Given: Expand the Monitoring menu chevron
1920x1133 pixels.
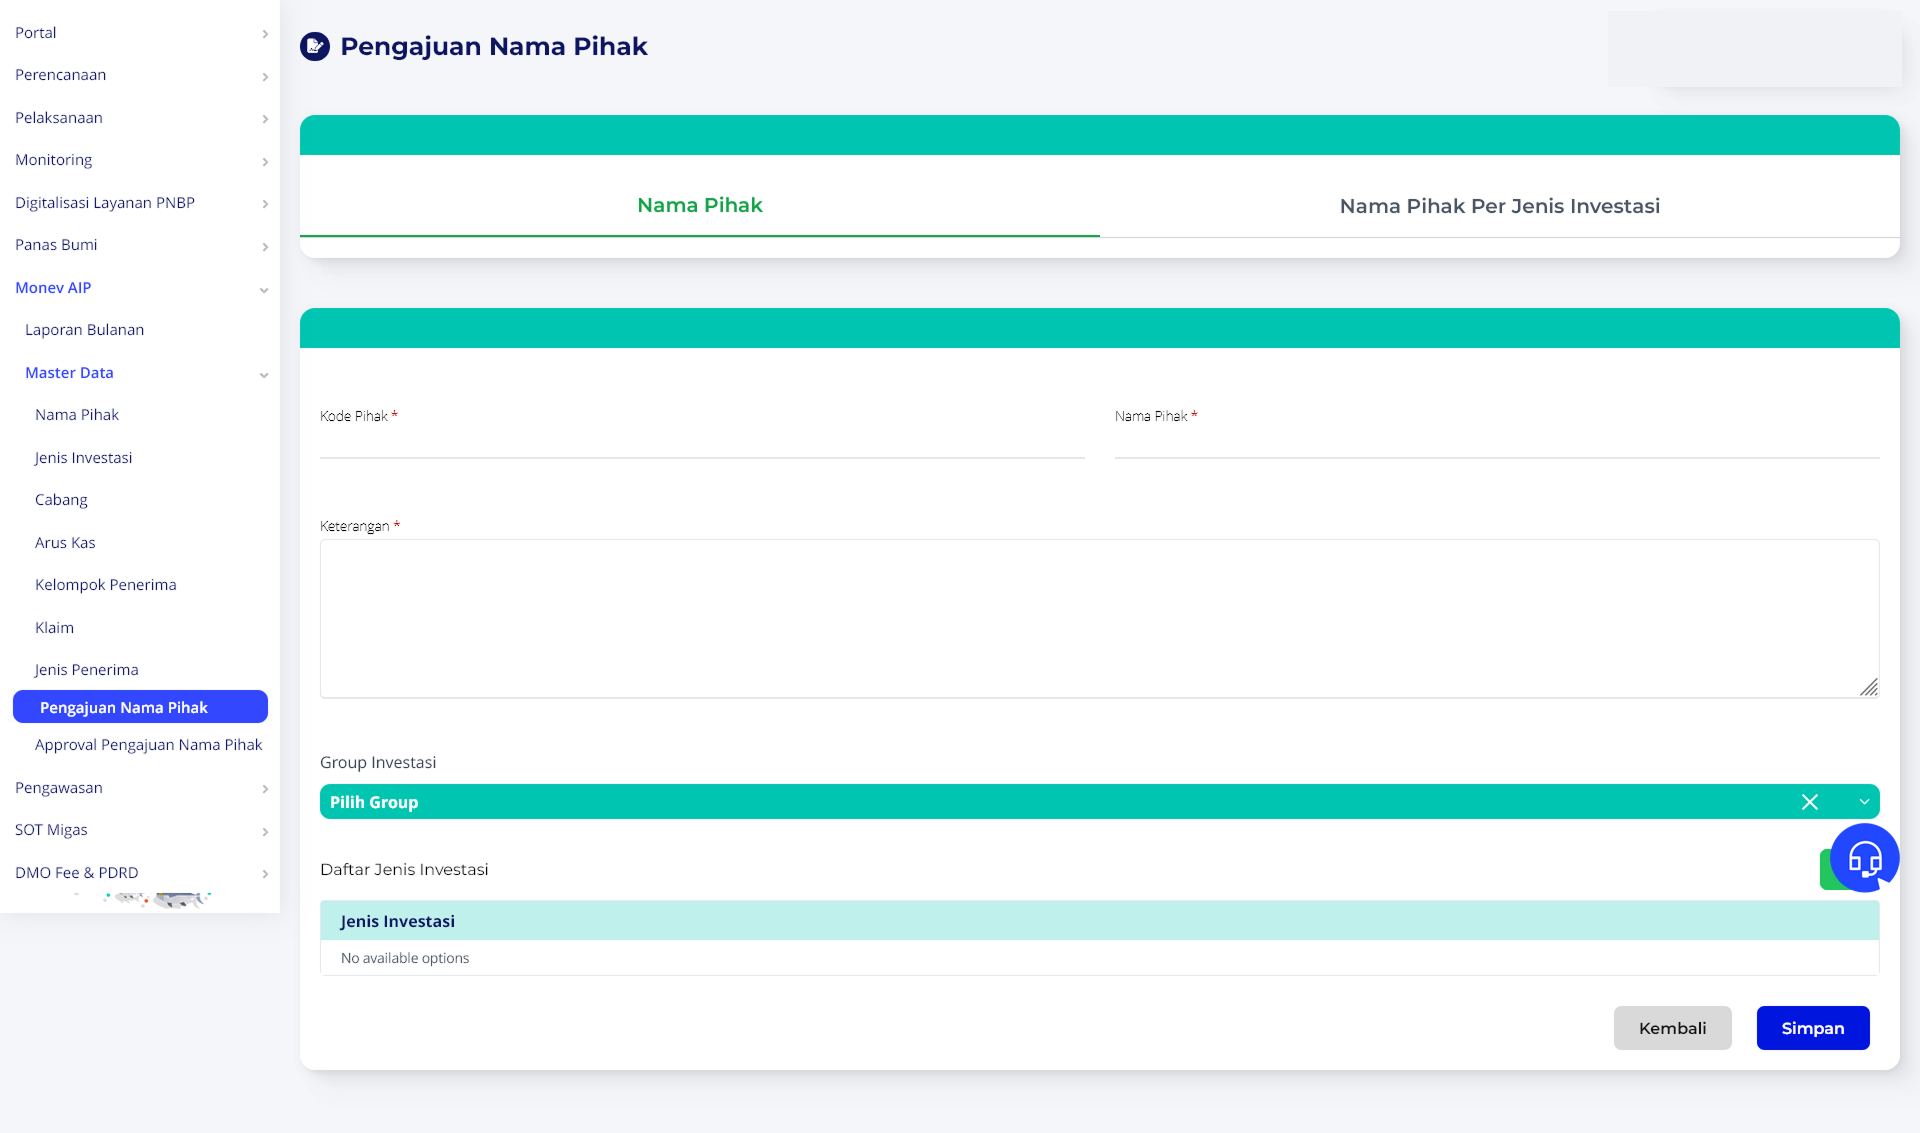Looking at the screenshot, I should coord(265,162).
